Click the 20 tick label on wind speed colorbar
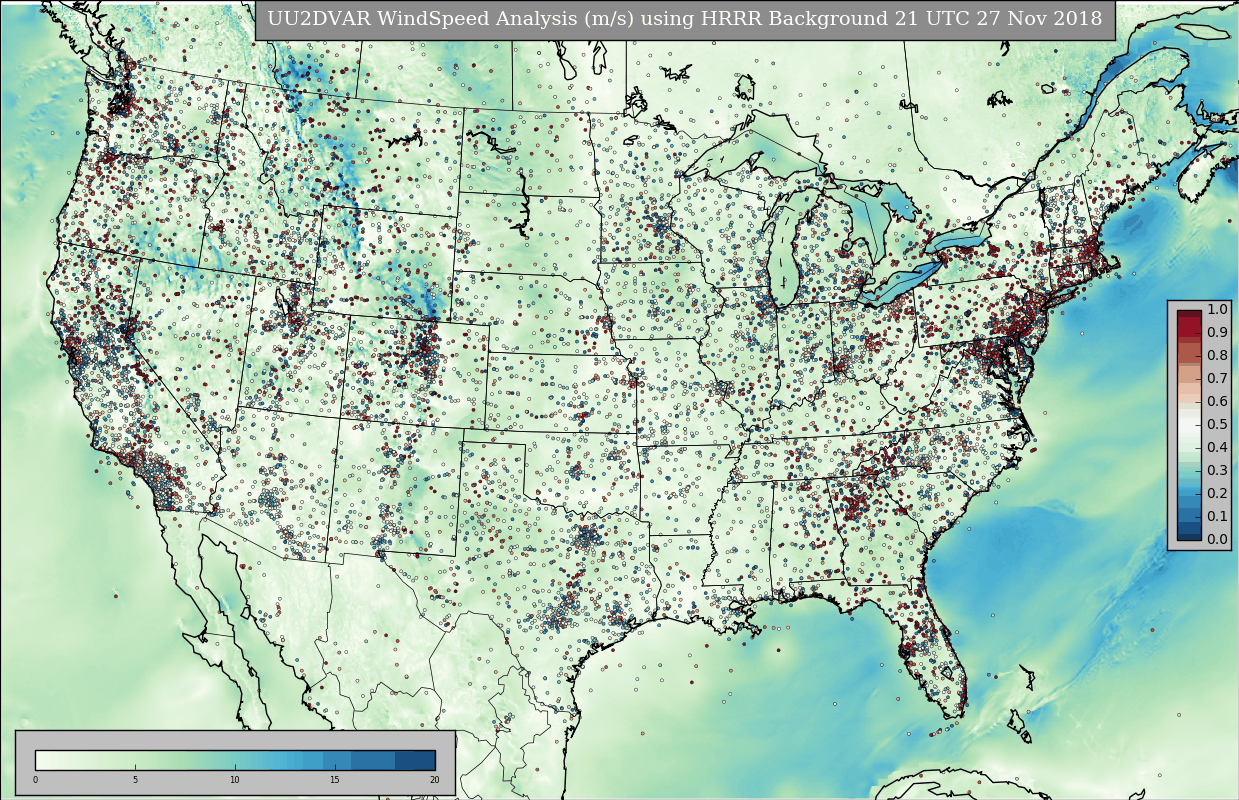 click(x=434, y=780)
